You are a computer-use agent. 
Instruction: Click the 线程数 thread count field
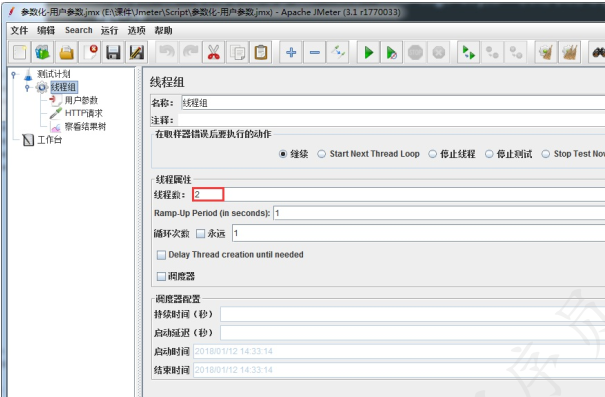pos(399,194)
